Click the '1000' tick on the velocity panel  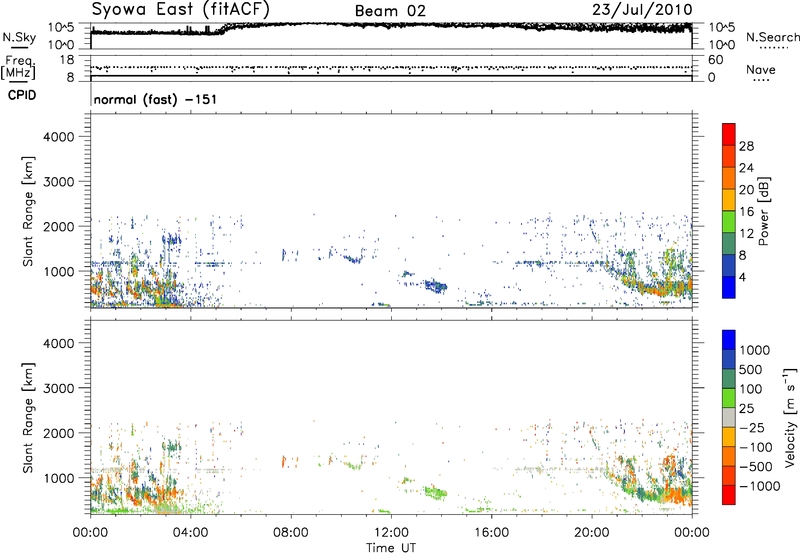[59, 478]
